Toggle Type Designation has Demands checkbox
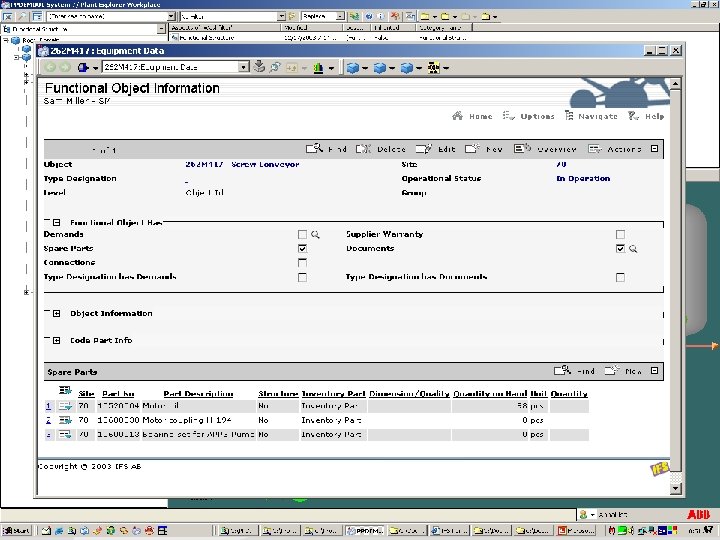The width and height of the screenshot is (720, 540). 302,277
